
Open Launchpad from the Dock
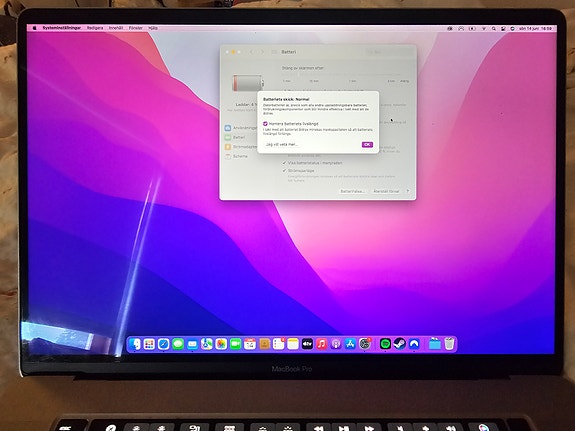pos(149,344)
